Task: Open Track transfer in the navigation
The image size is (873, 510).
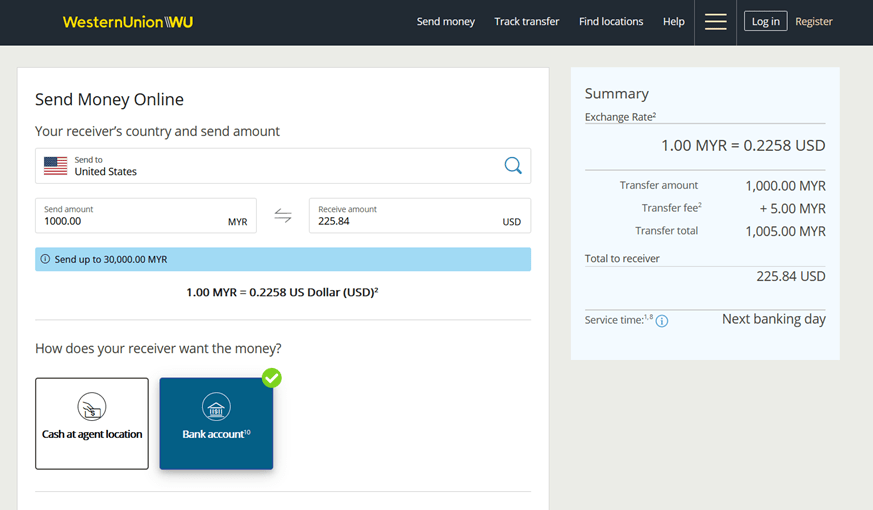Action: 526,22
